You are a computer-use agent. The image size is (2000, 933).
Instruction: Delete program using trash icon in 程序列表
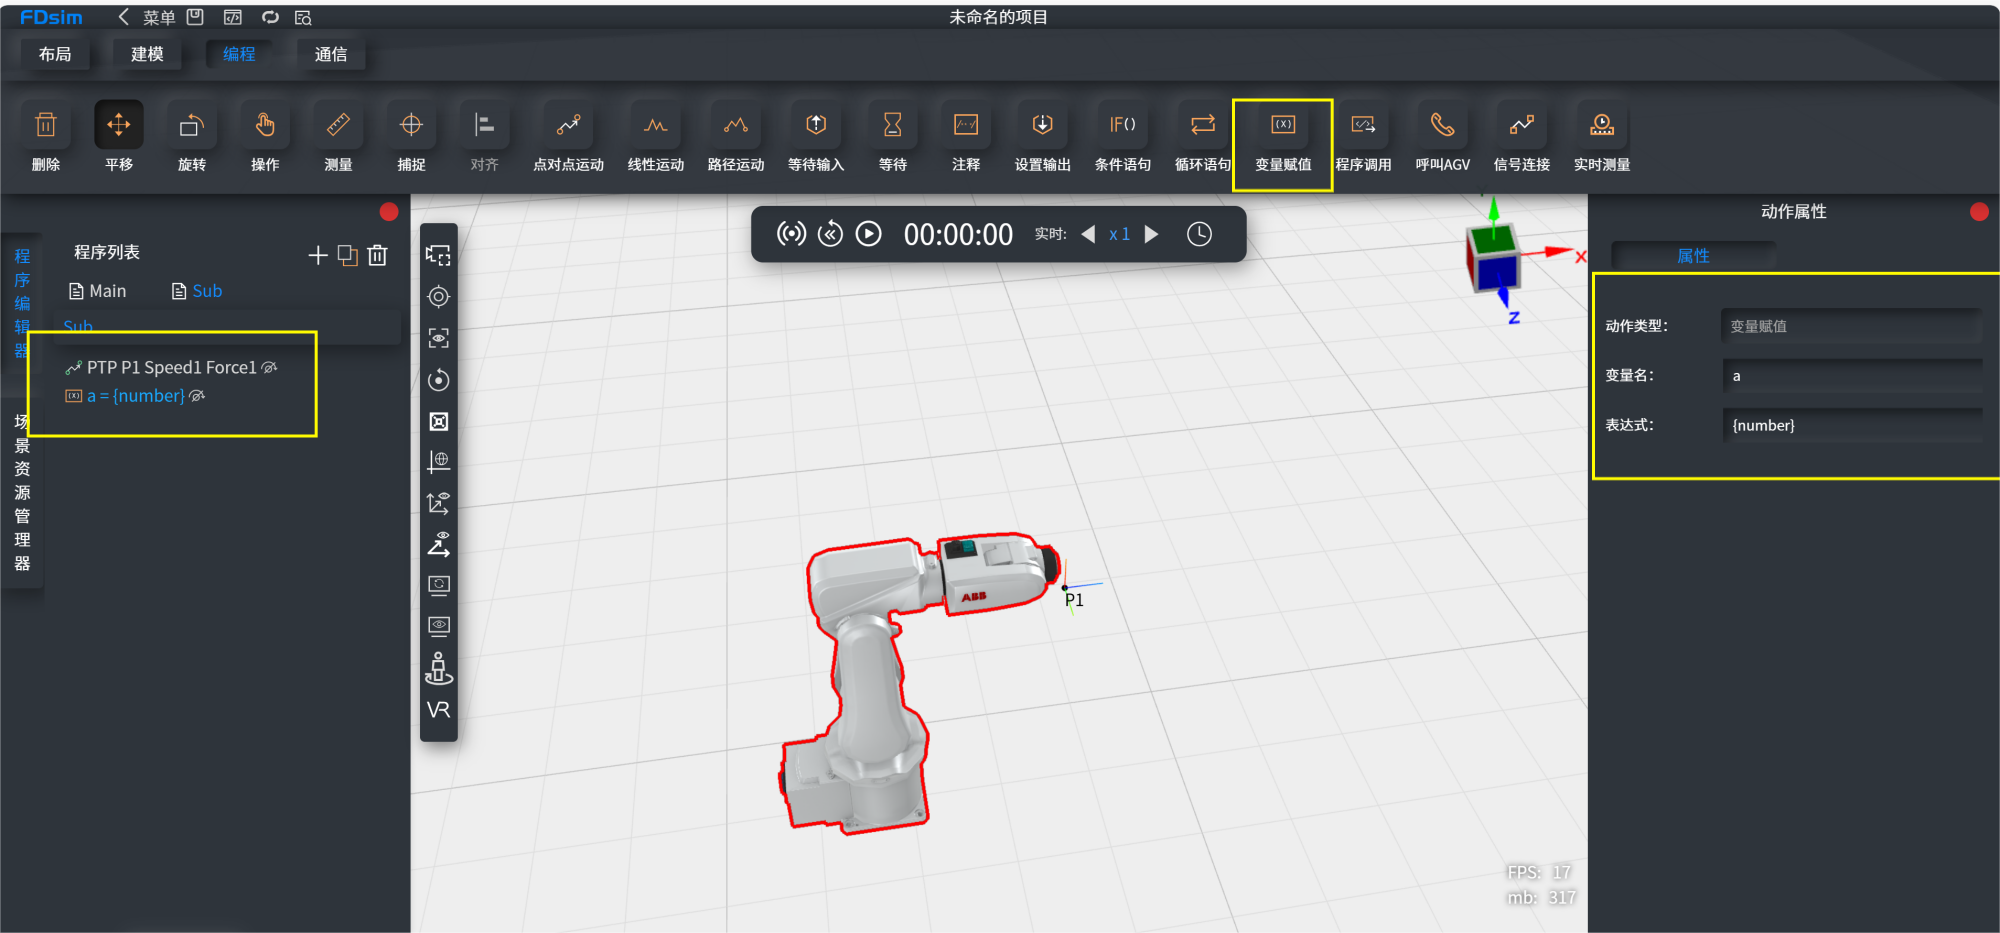tap(377, 255)
